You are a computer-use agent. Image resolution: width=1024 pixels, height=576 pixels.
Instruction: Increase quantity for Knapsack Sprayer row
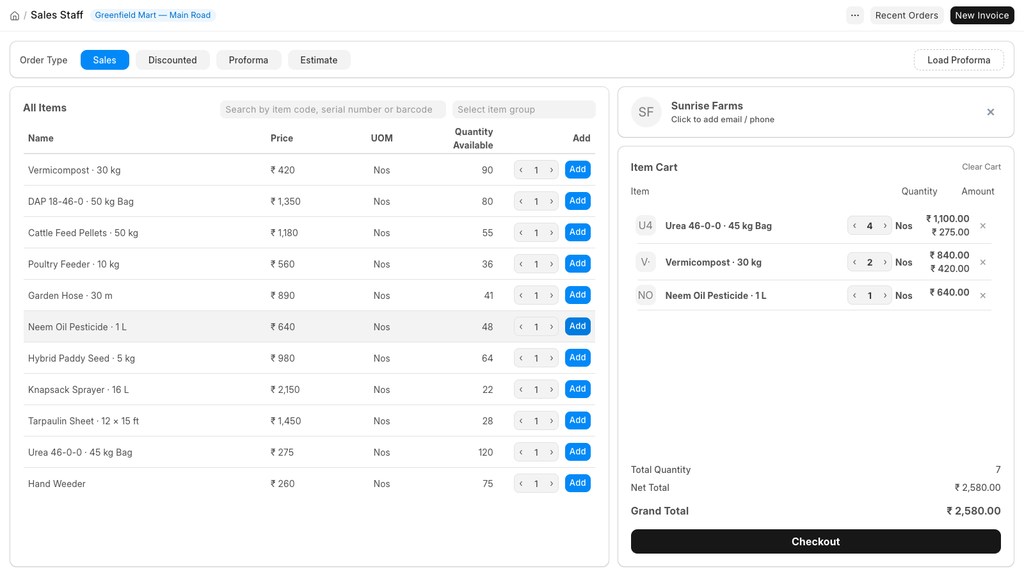pyautogui.click(x=552, y=389)
